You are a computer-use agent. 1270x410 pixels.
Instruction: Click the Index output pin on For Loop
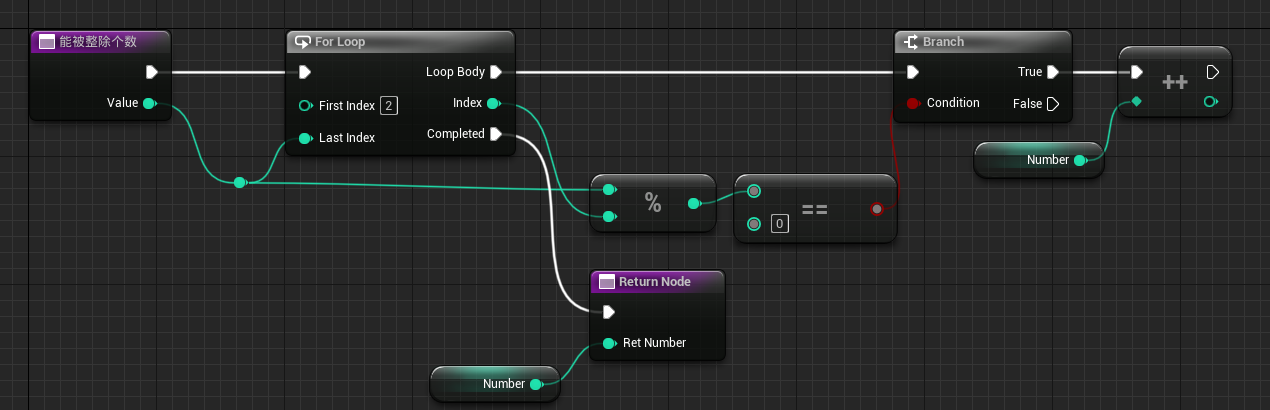[x=492, y=103]
